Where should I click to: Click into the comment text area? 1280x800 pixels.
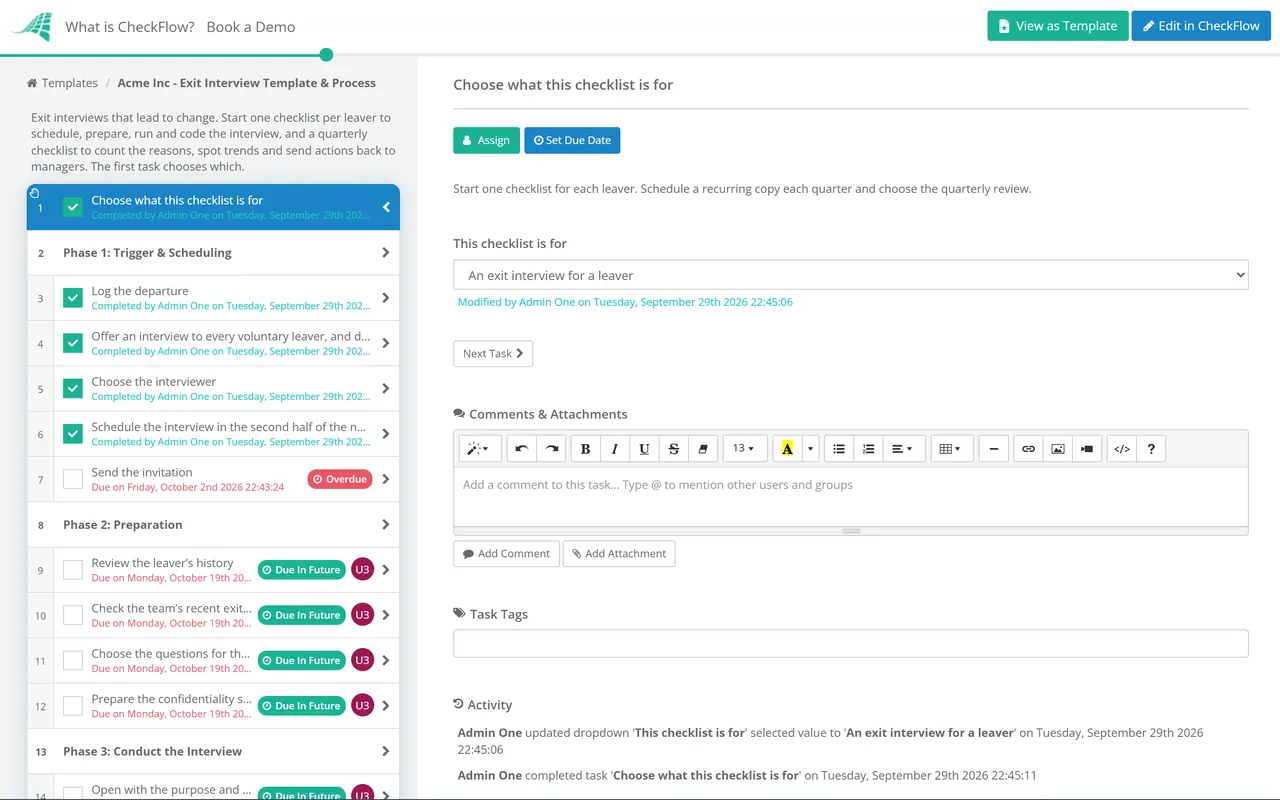pos(851,497)
